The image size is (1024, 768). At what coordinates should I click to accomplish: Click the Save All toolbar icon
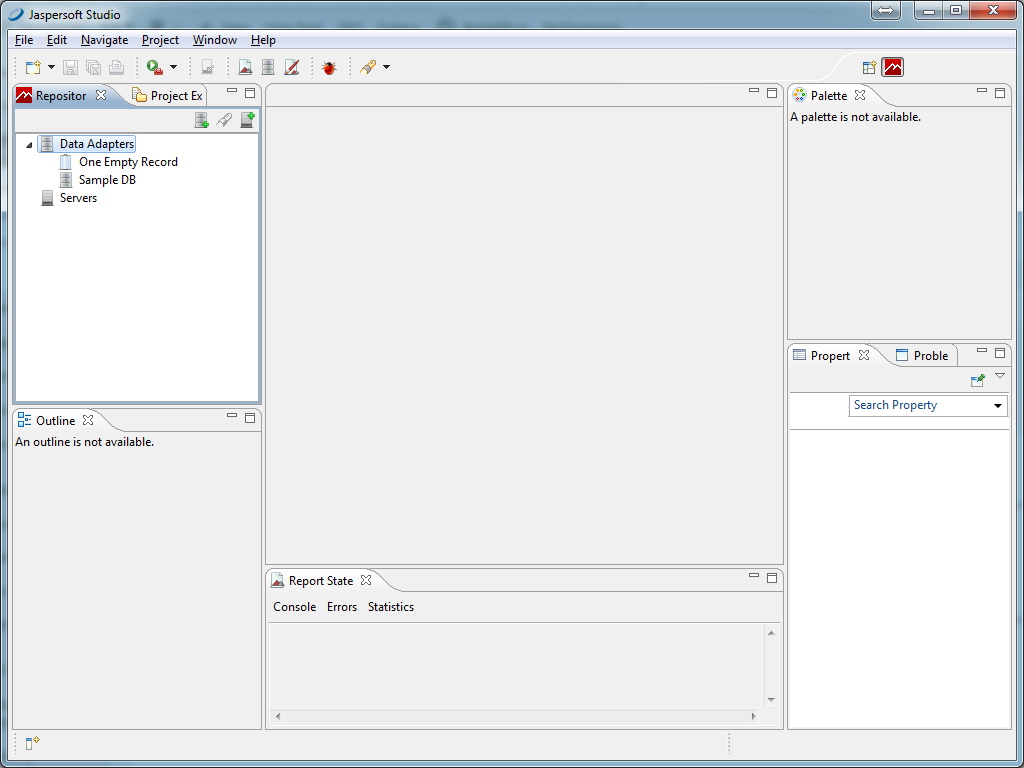93,67
